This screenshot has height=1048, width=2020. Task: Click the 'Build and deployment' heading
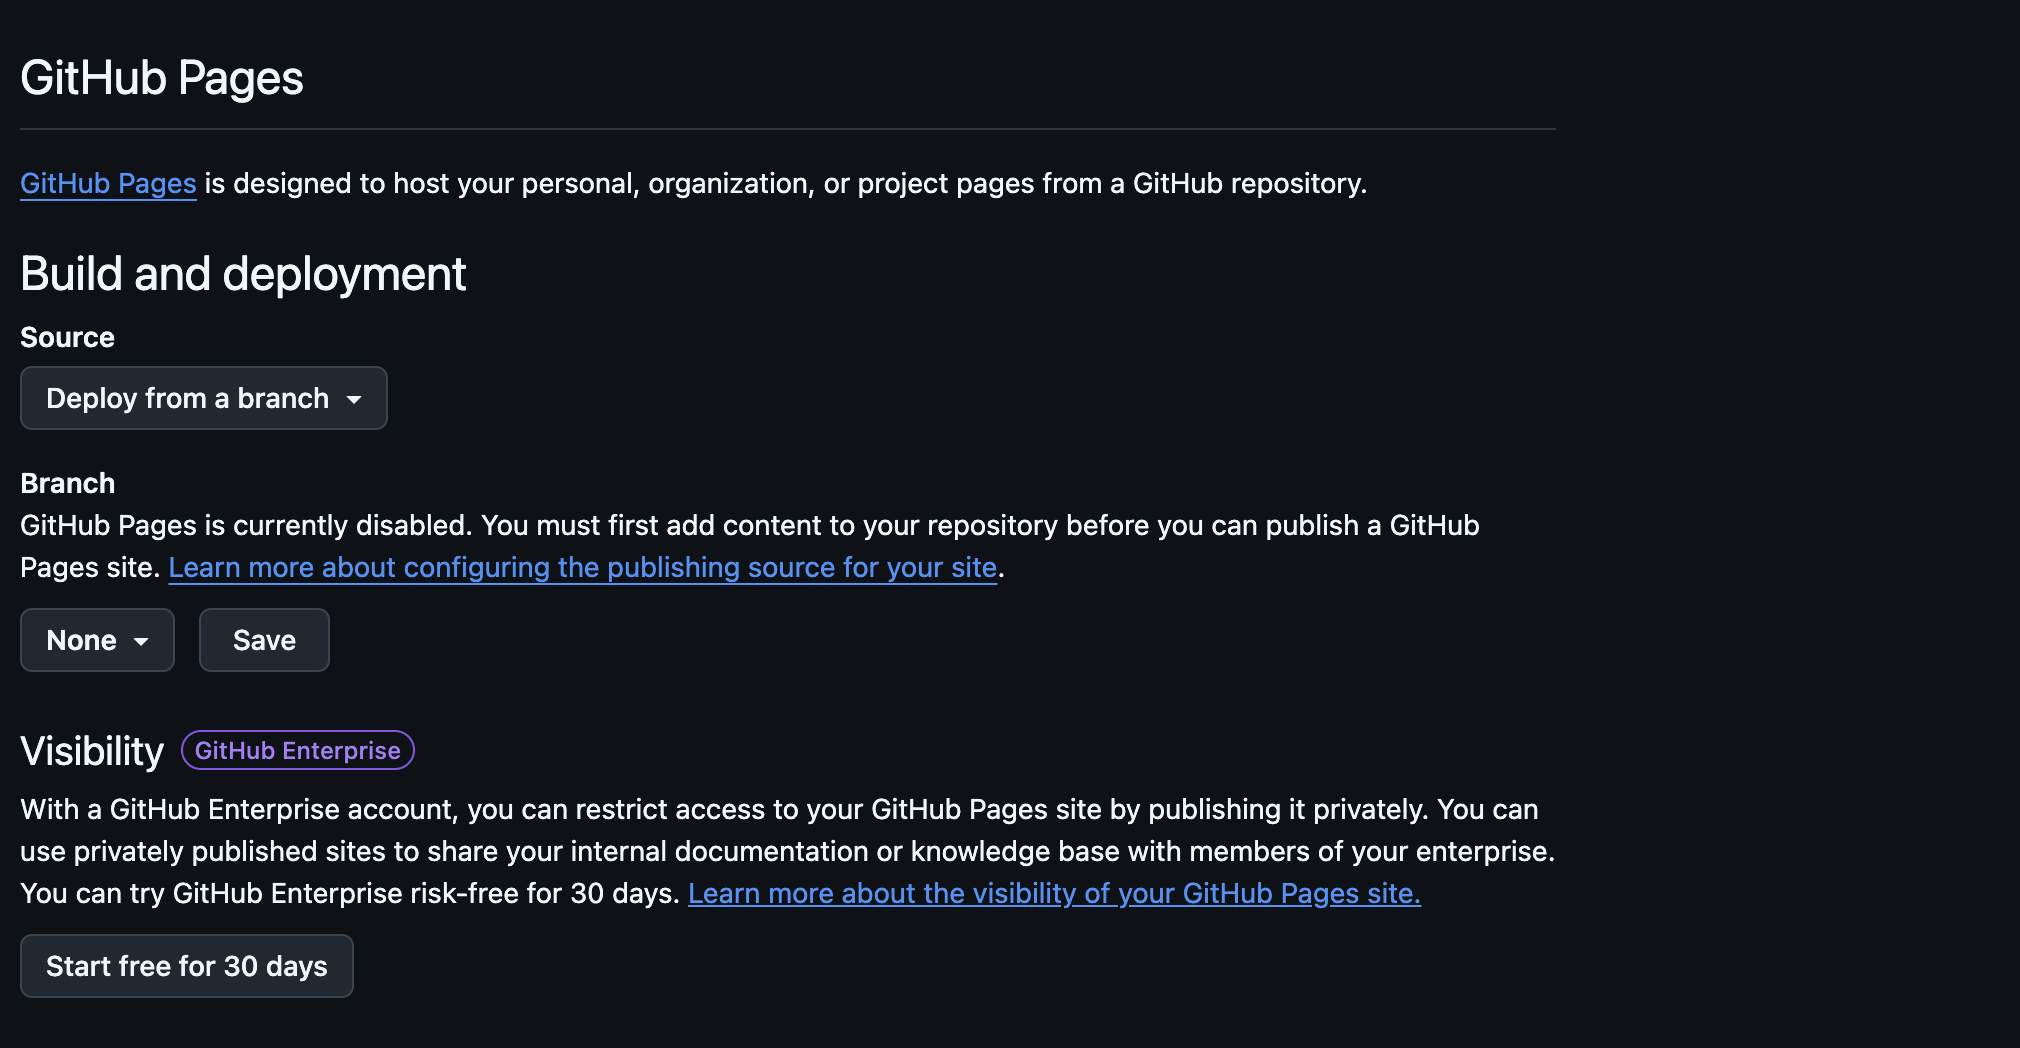243,274
